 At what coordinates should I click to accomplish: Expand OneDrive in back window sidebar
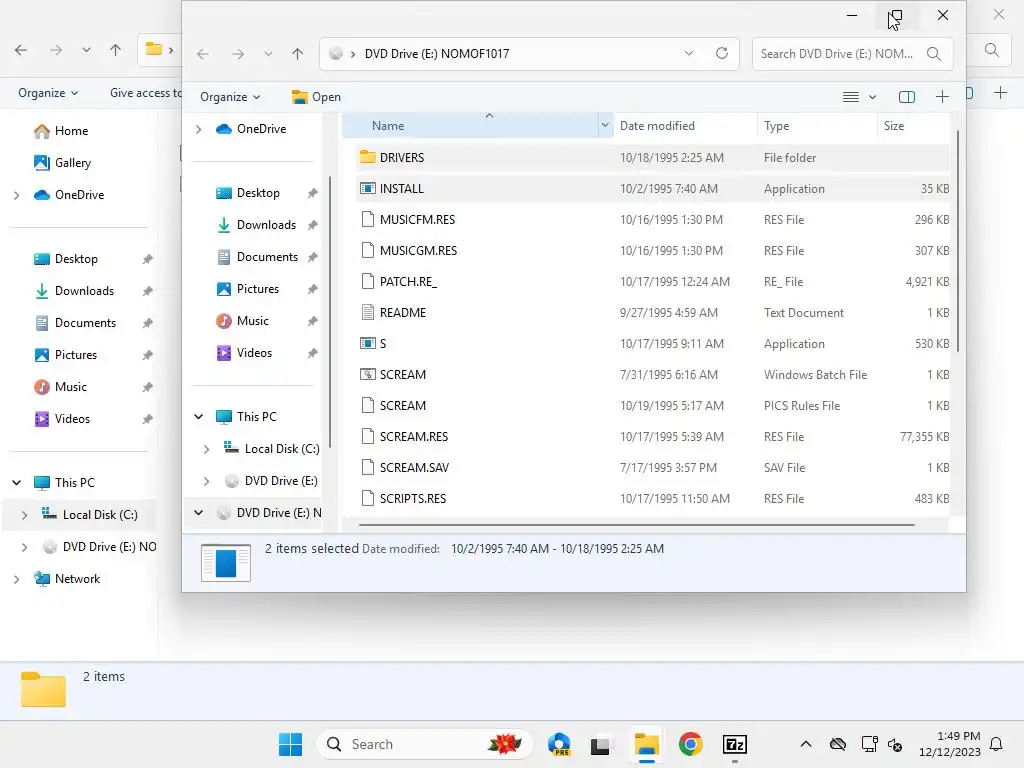[x=17, y=195]
